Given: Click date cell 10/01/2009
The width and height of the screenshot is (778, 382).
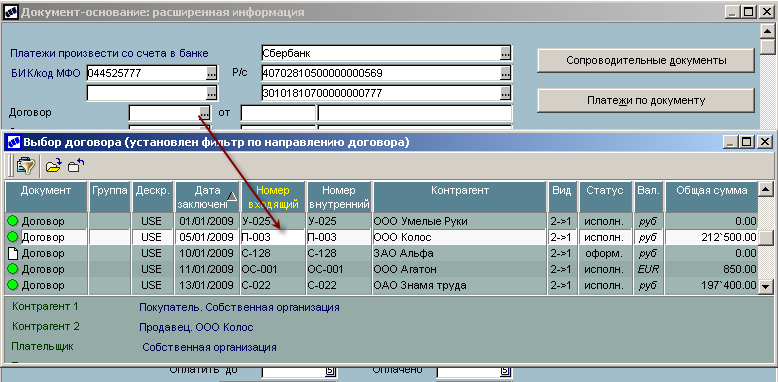Looking at the screenshot, I should click(x=207, y=253).
